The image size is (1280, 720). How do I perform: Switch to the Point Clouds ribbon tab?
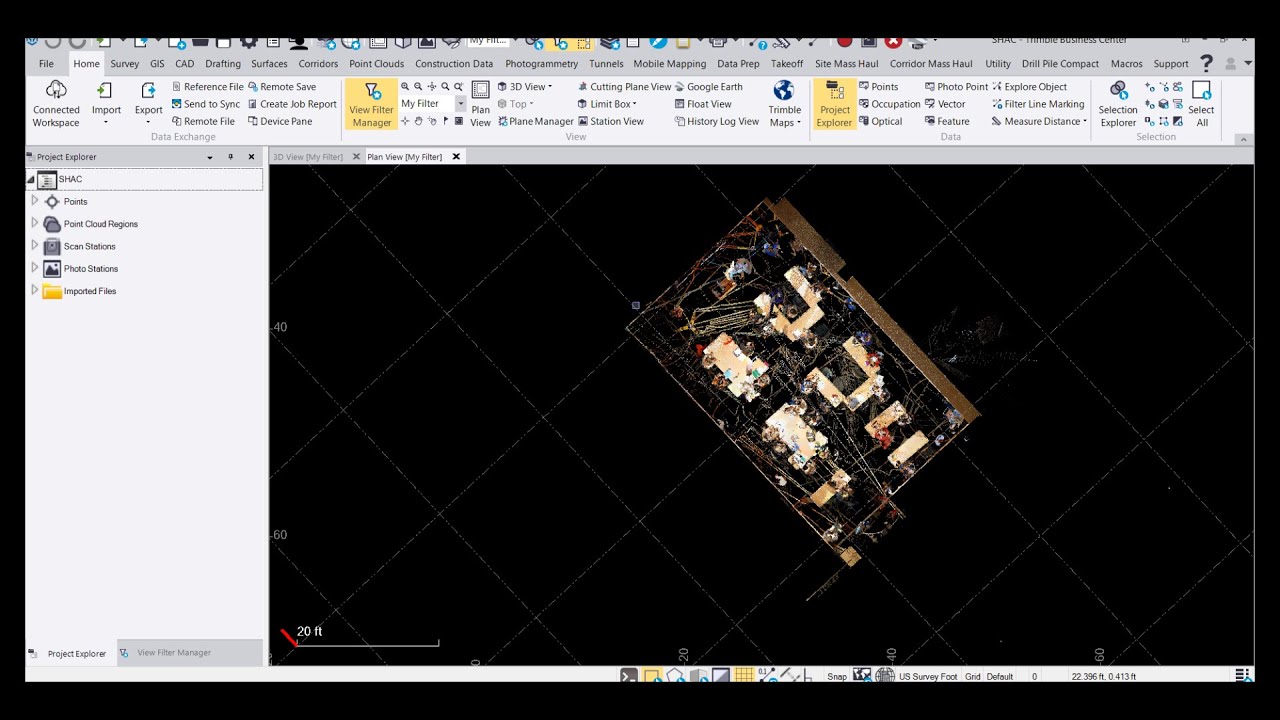point(376,63)
